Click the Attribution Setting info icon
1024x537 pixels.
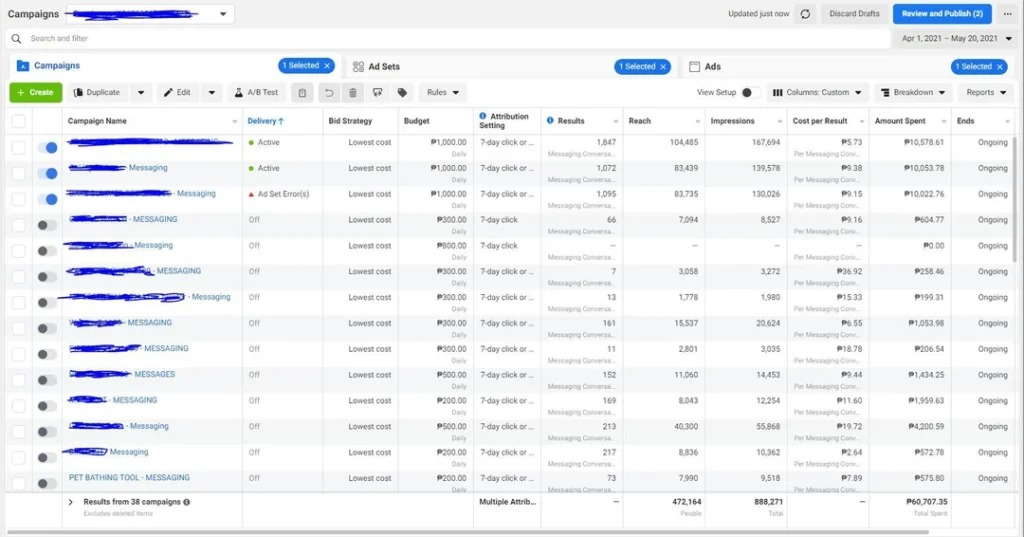483,116
